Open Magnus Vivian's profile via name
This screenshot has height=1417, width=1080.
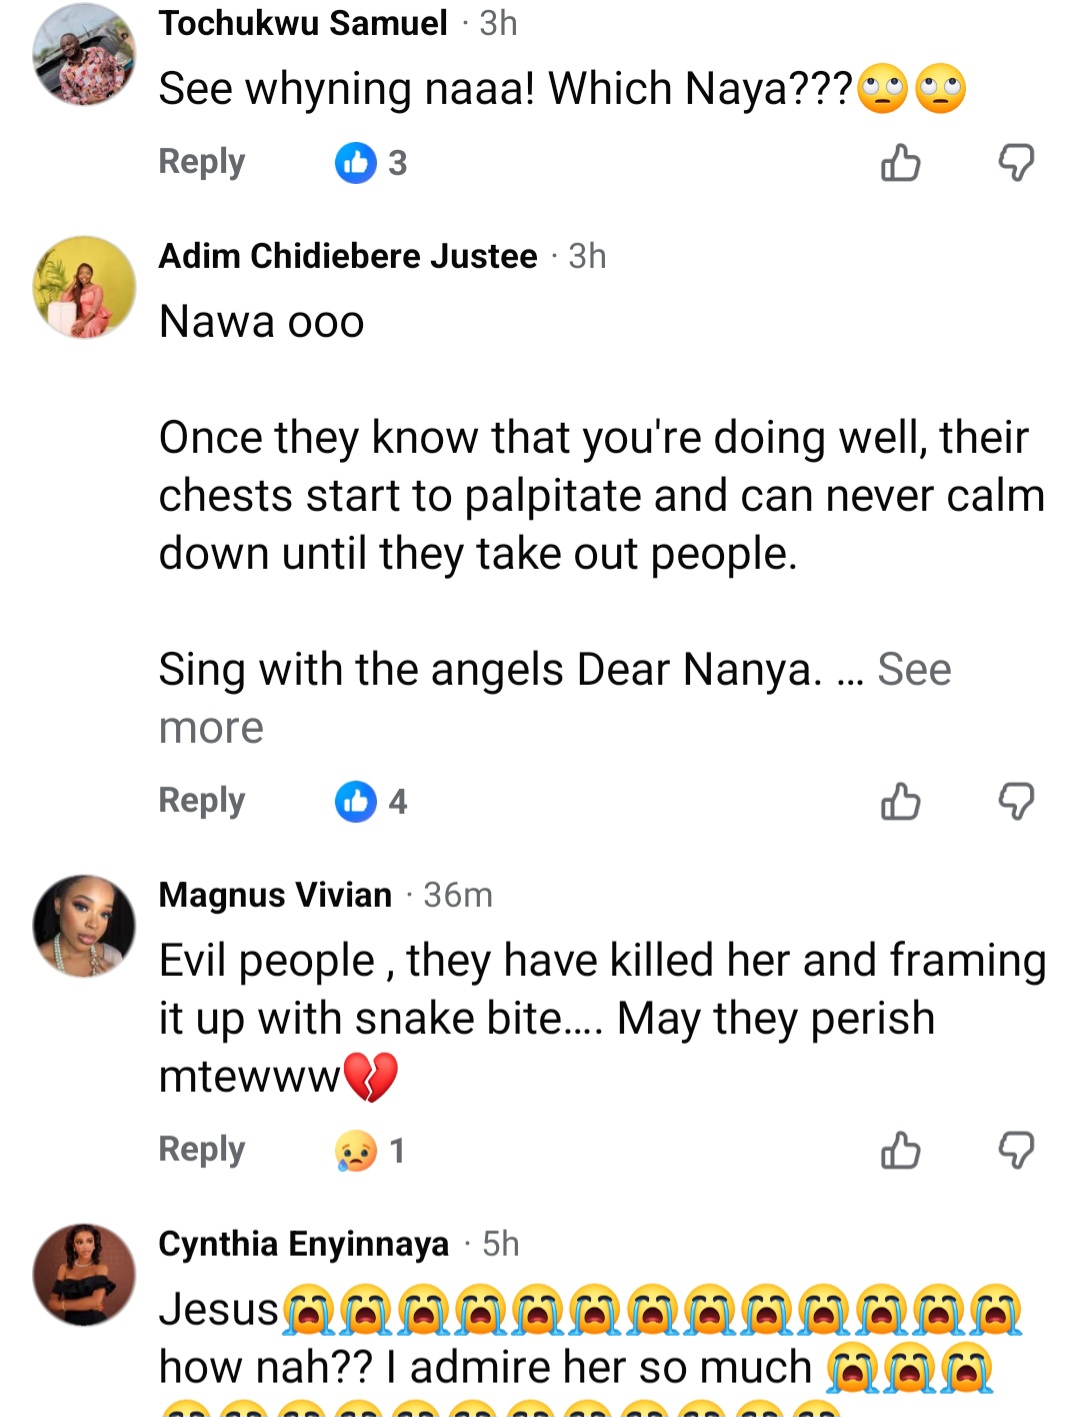pyautogui.click(x=275, y=895)
